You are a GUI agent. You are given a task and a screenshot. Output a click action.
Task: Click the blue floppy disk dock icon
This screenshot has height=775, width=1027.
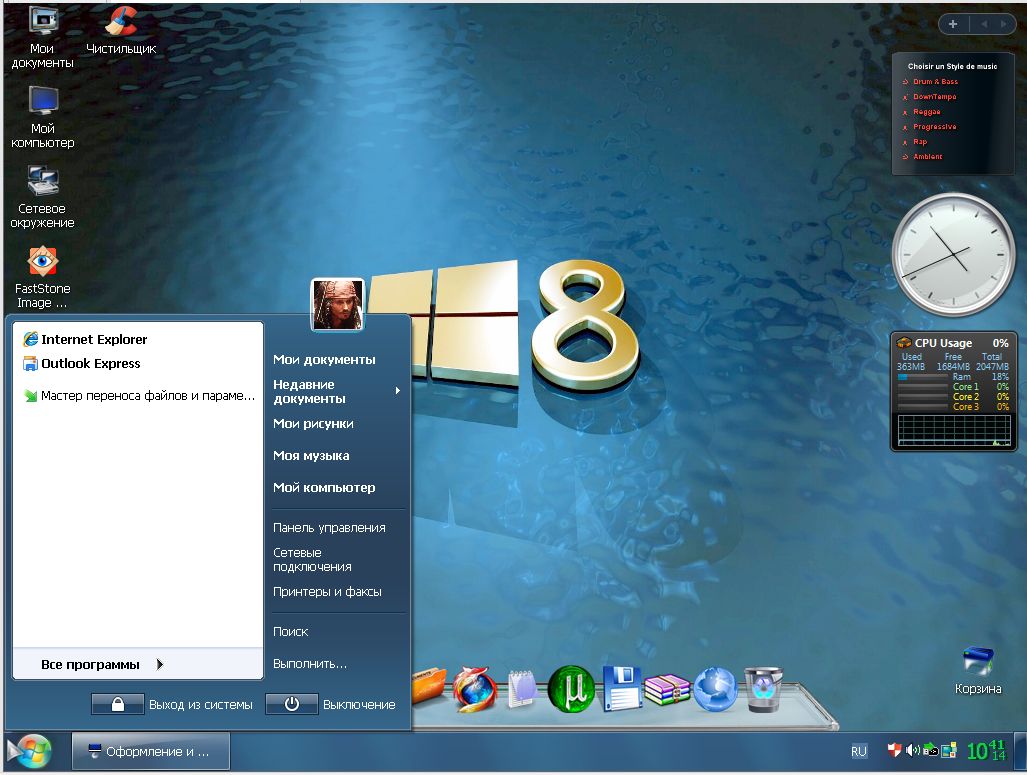pos(621,688)
